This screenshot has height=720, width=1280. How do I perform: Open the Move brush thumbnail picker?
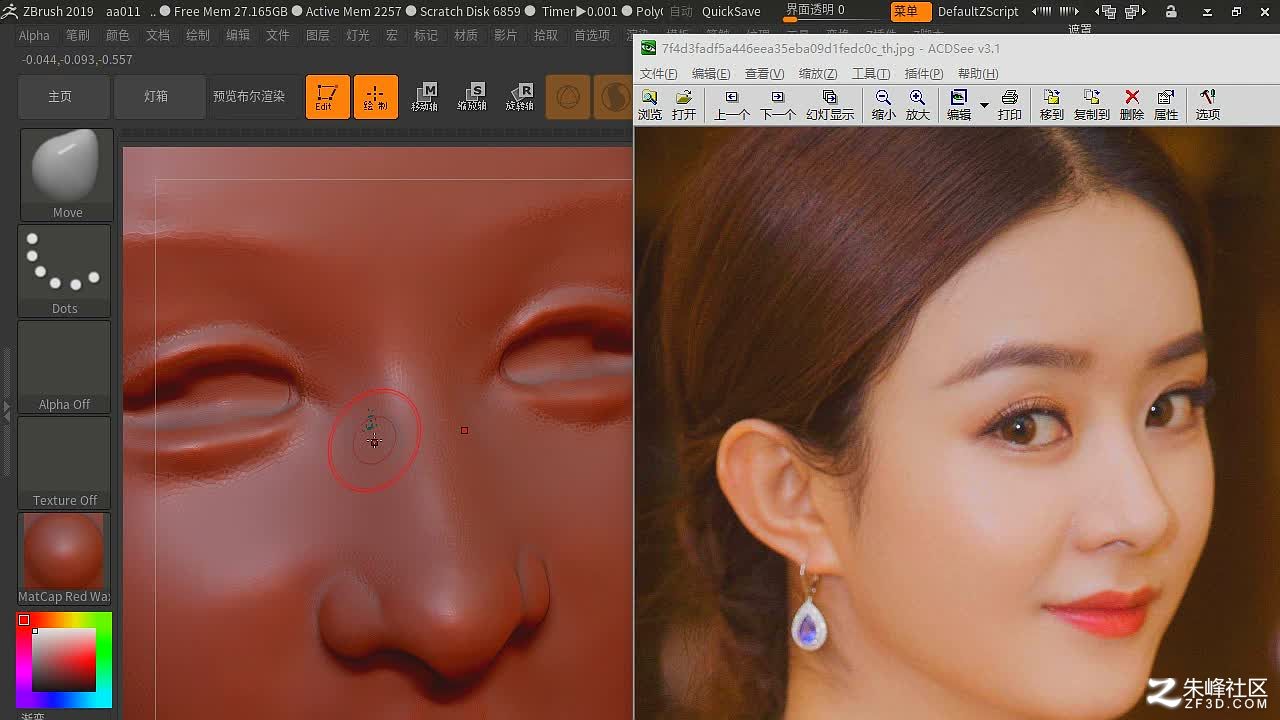pos(67,174)
